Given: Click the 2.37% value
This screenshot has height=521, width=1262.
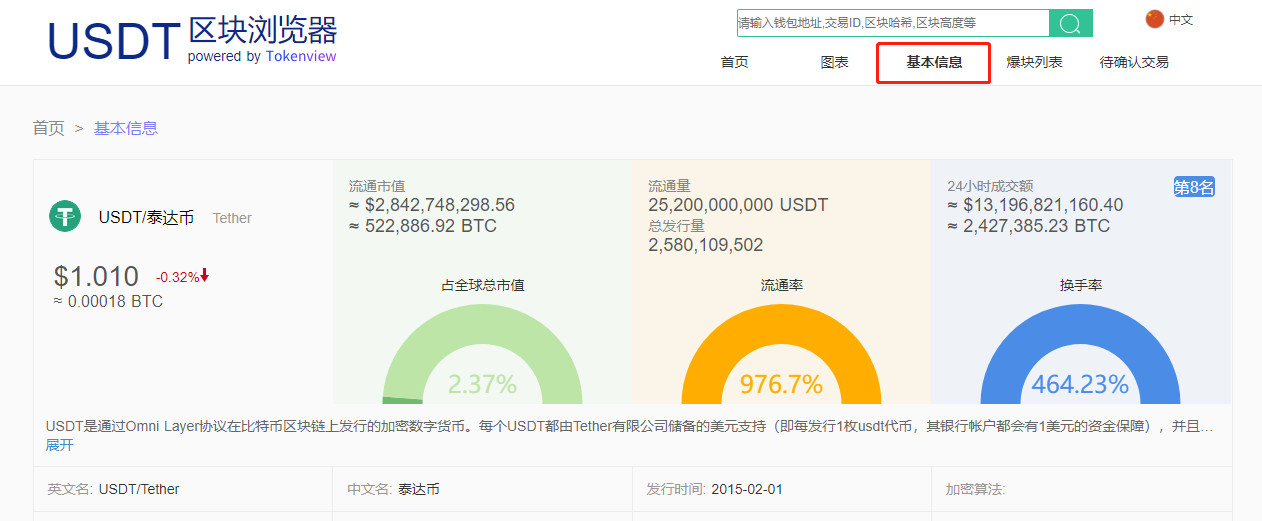Looking at the screenshot, I should 482,384.
